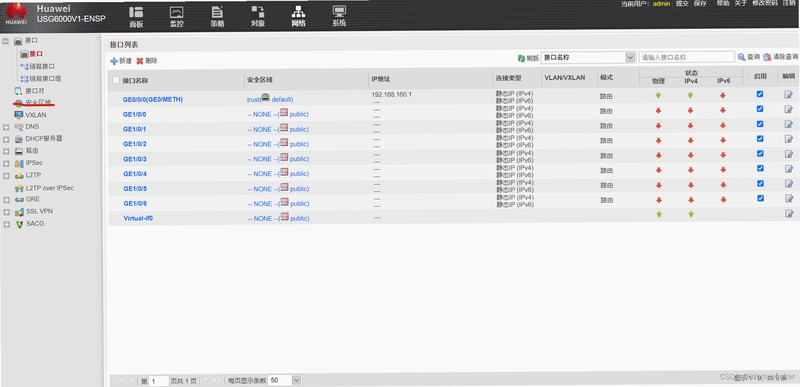
Task: Open the 监控 monitor icon
Action: point(177,16)
